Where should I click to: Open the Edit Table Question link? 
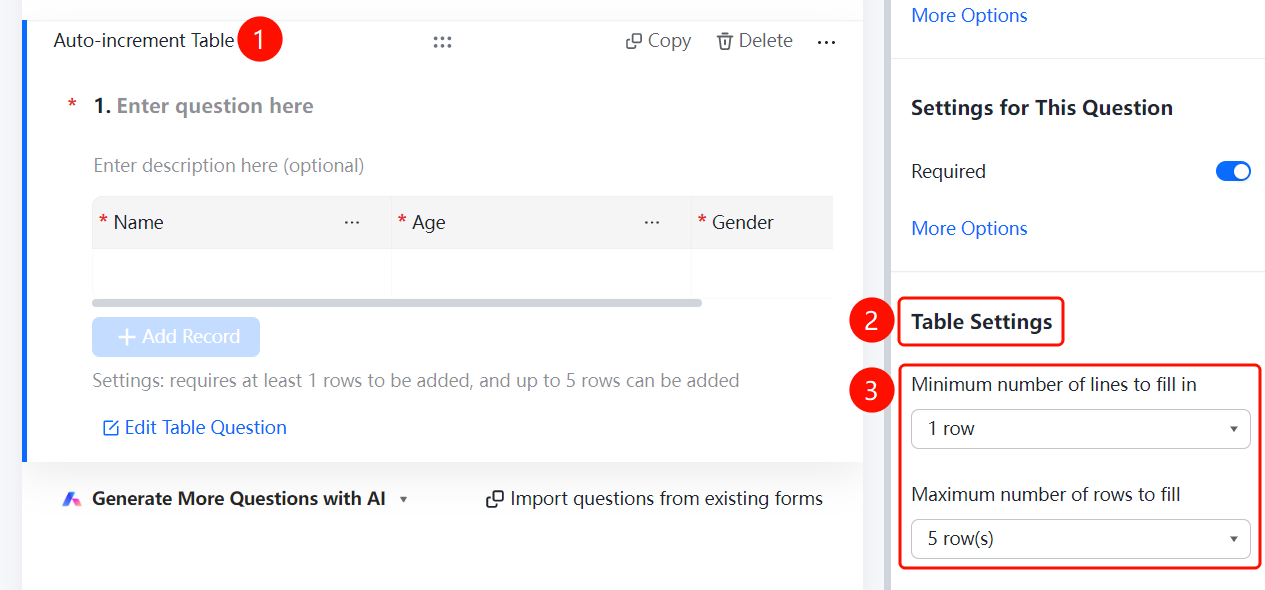[195, 428]
